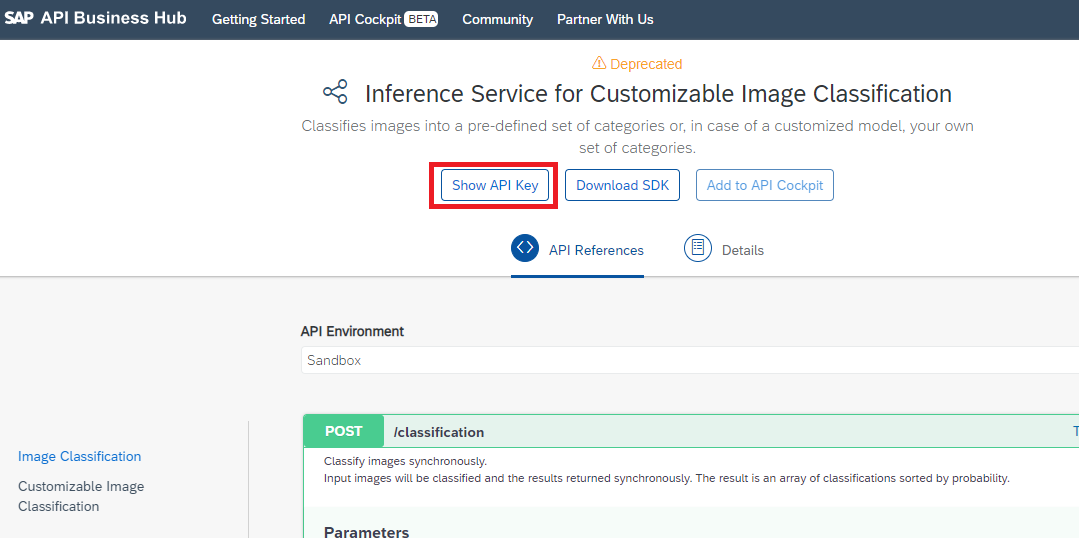Open the Community menu item
The image size is (1079, 538).
[x=498, y=19]
